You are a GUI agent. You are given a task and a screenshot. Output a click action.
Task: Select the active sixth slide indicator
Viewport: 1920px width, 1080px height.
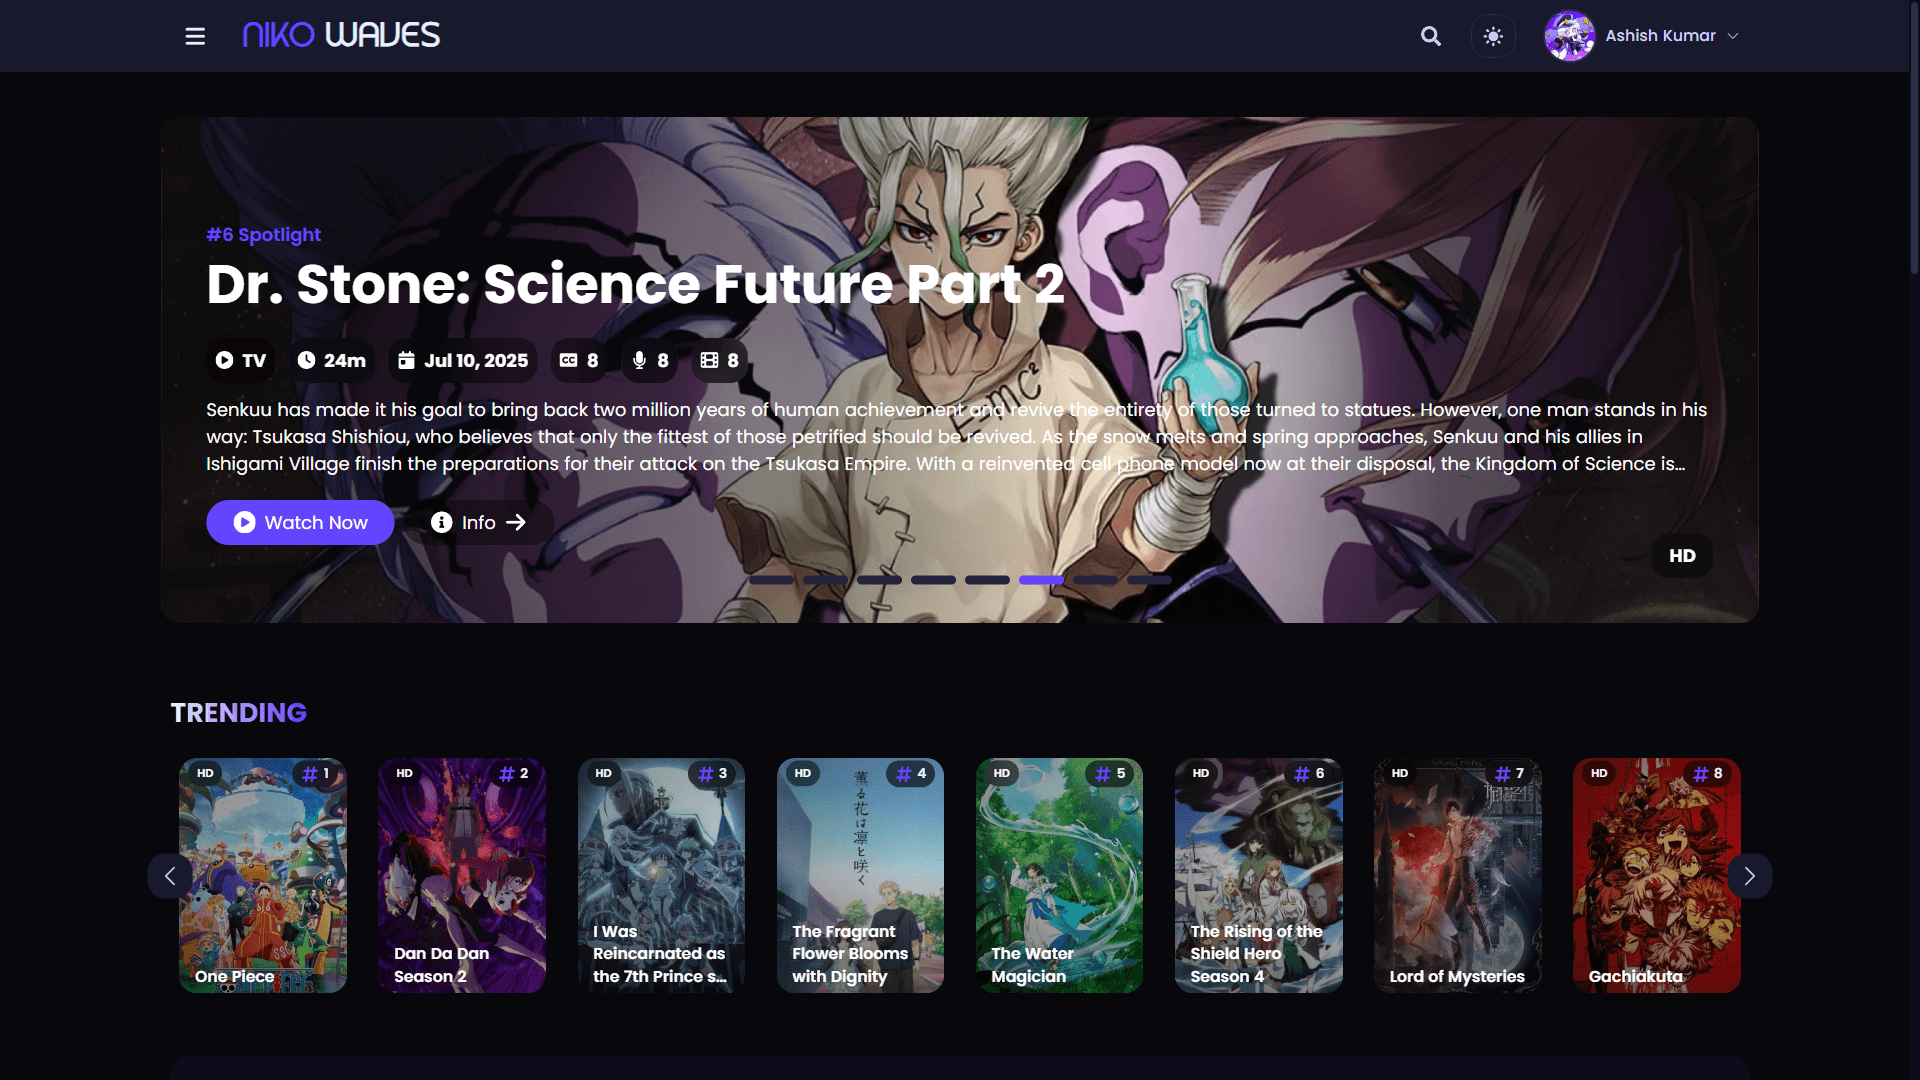tap(1041, 580)
